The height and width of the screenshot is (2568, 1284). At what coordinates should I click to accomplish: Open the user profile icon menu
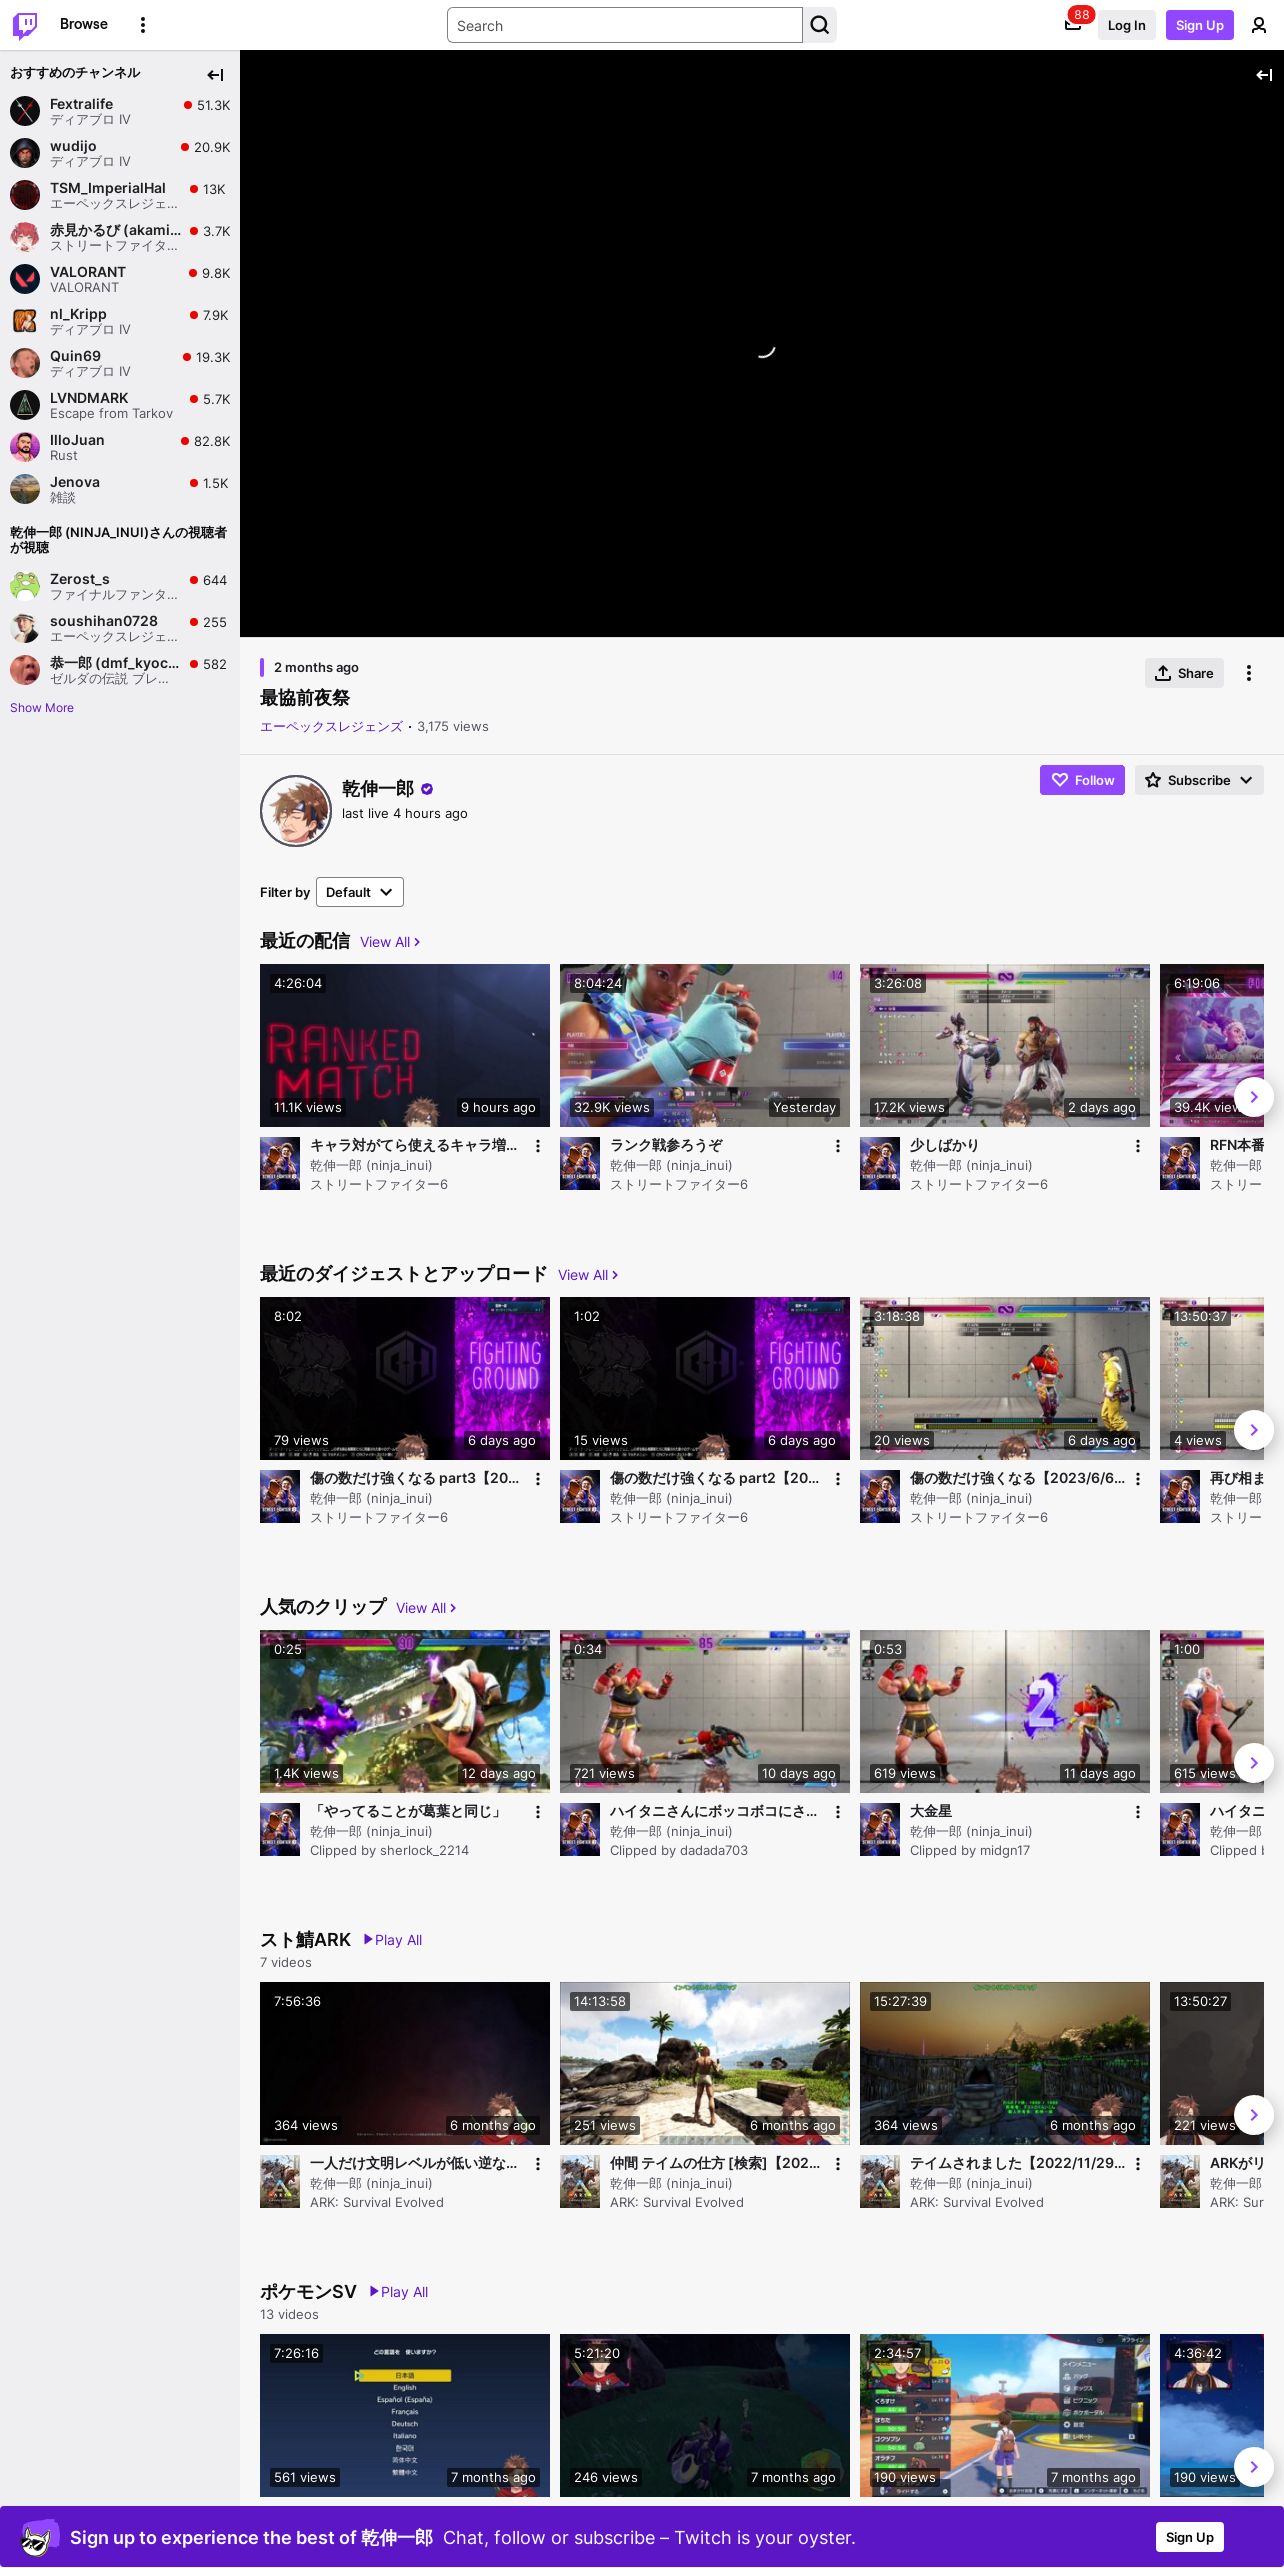click(x=1259, y=25)
